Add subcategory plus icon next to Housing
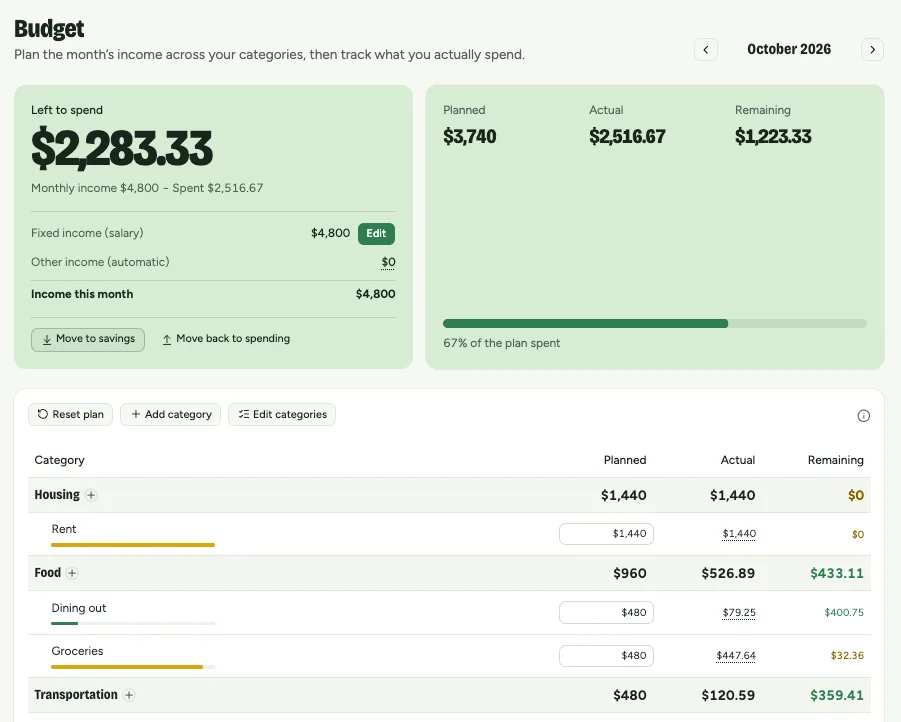Screen dimensions: 901x722 [91, 495]
